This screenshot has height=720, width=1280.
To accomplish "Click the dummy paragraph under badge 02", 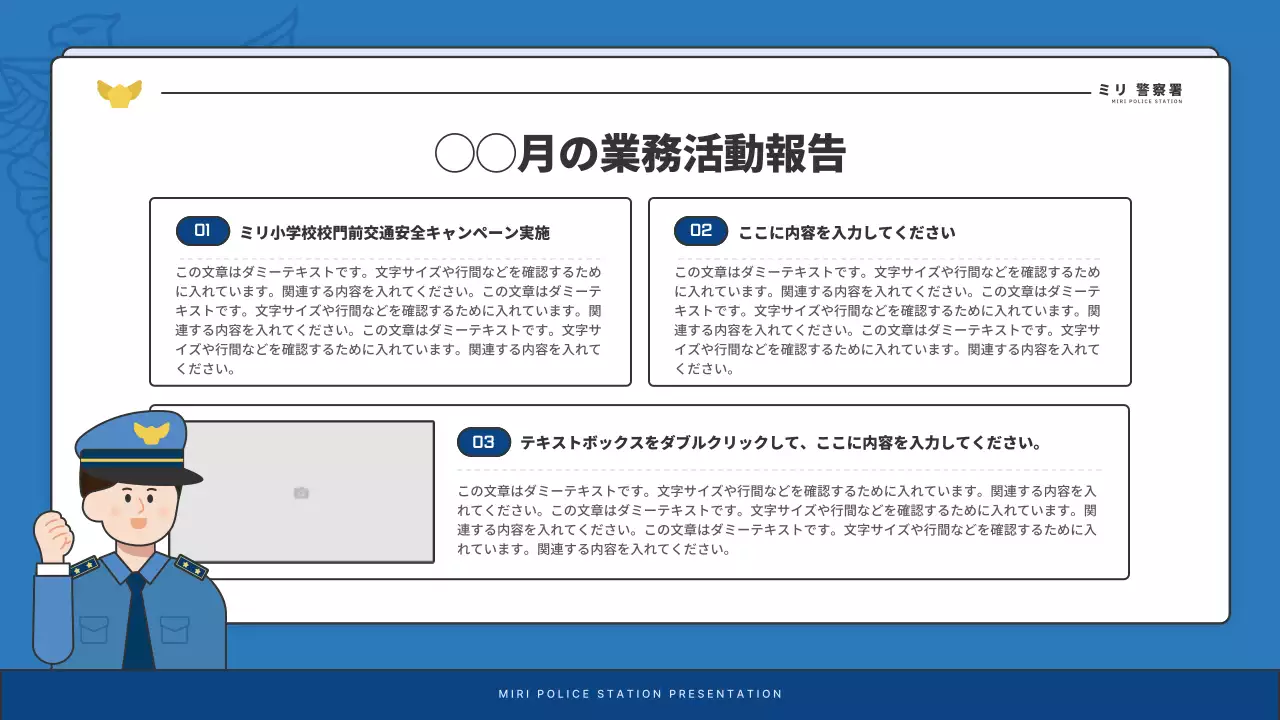I will click(888, 320).
